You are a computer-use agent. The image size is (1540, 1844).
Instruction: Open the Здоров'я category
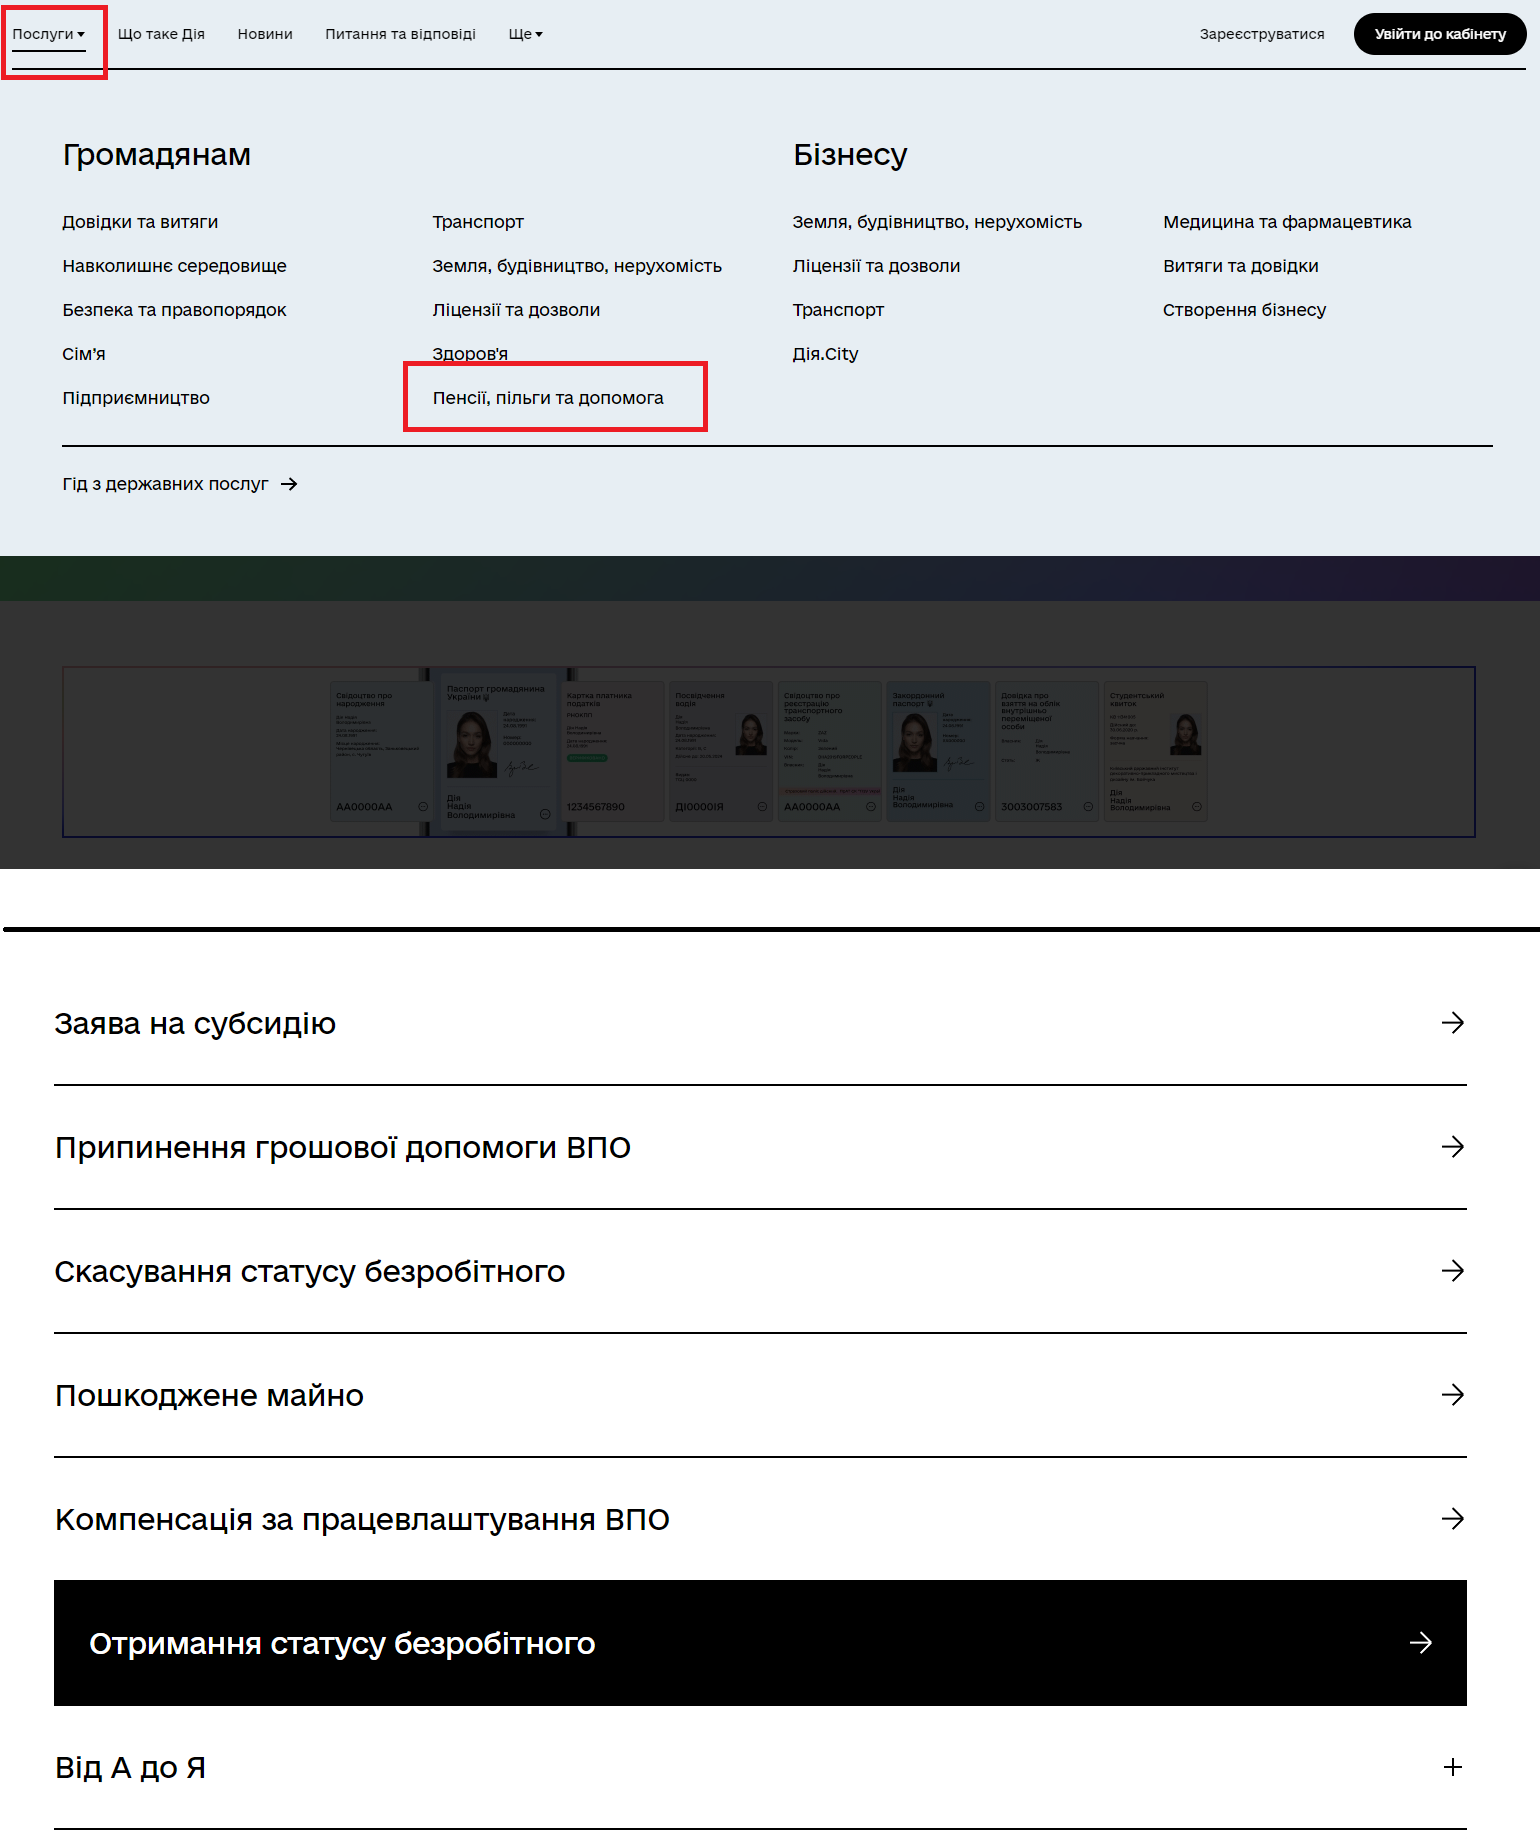[470, 354]
